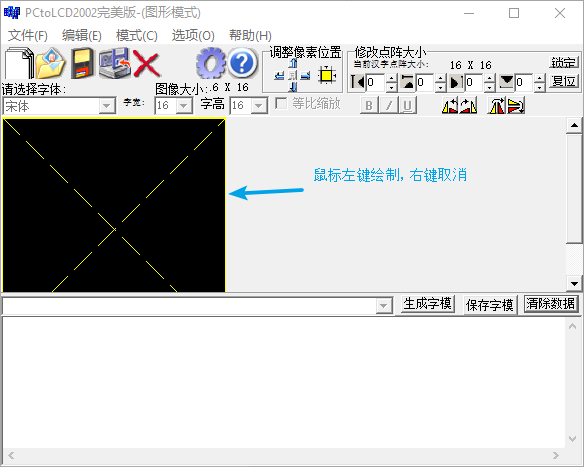Click the right margin value field
The image size is (584, 467).
474,82
